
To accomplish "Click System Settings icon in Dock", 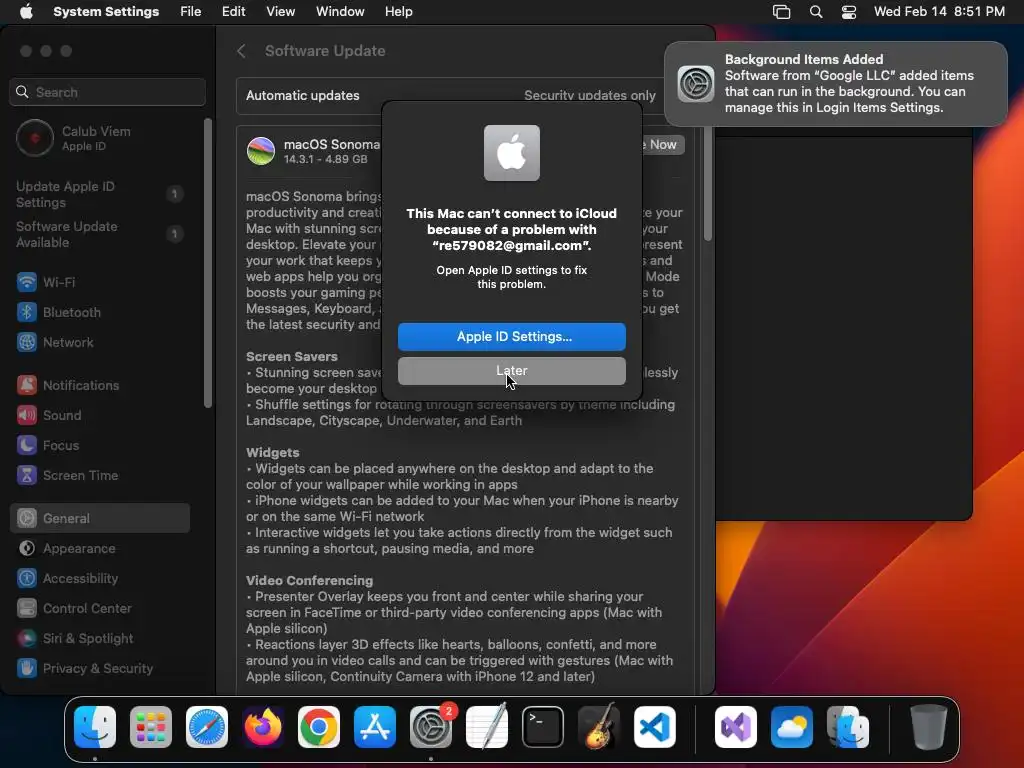I will 431,727.
